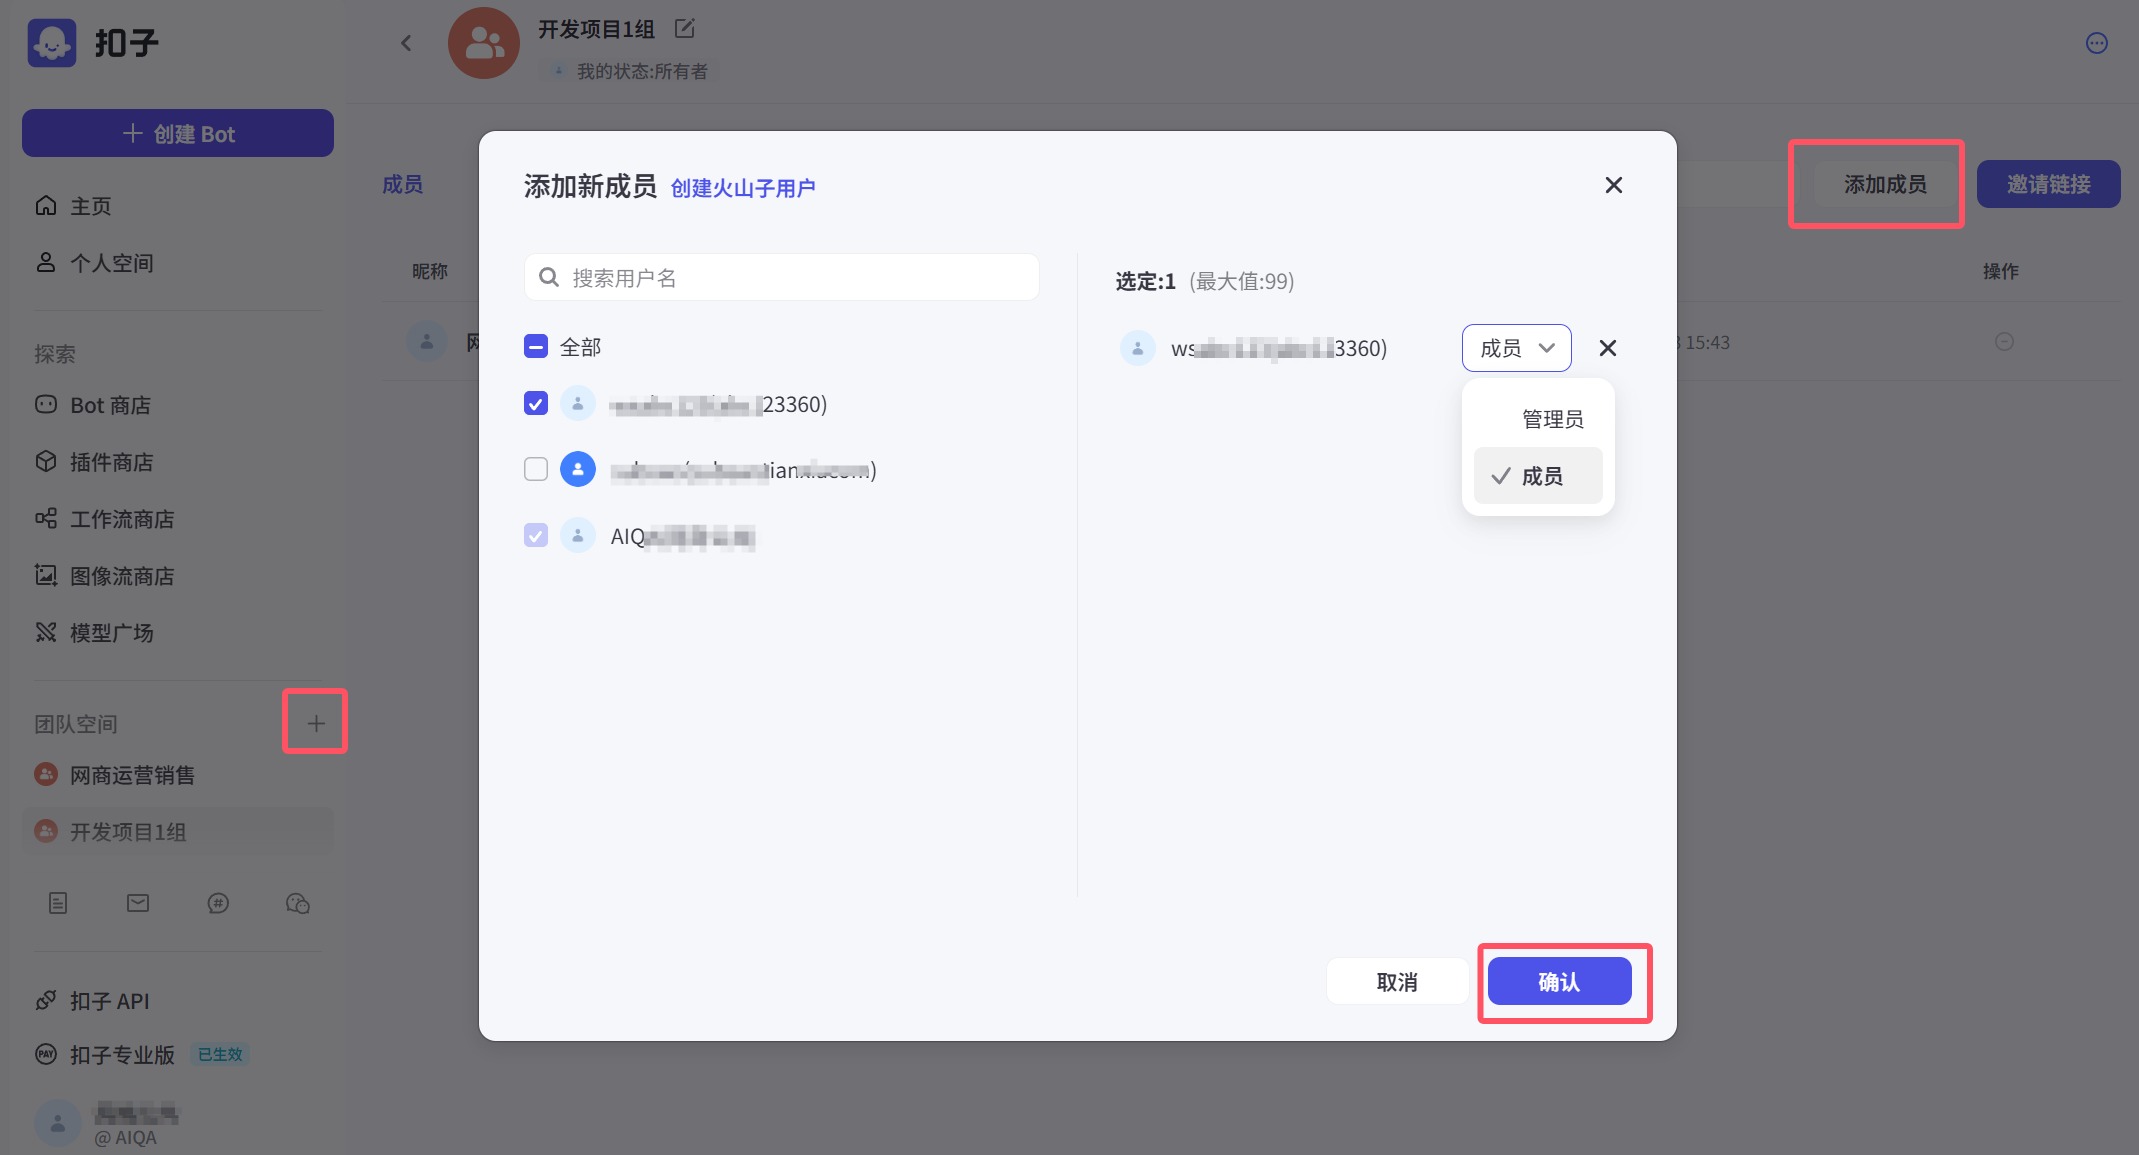The height and width of the screenshot is (1155, 2139).
Task: Click 创建 Bot button
Action: pos(178,133)
